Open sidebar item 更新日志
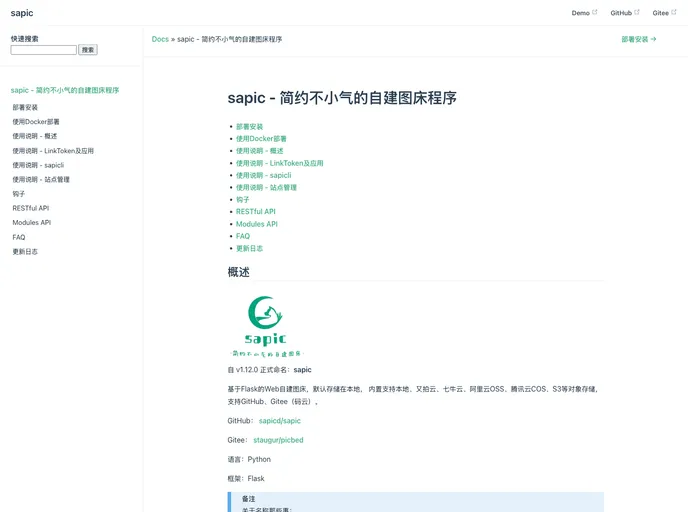Image resolution: width=688 pixels, height=512 pixels. click(25, 251)
